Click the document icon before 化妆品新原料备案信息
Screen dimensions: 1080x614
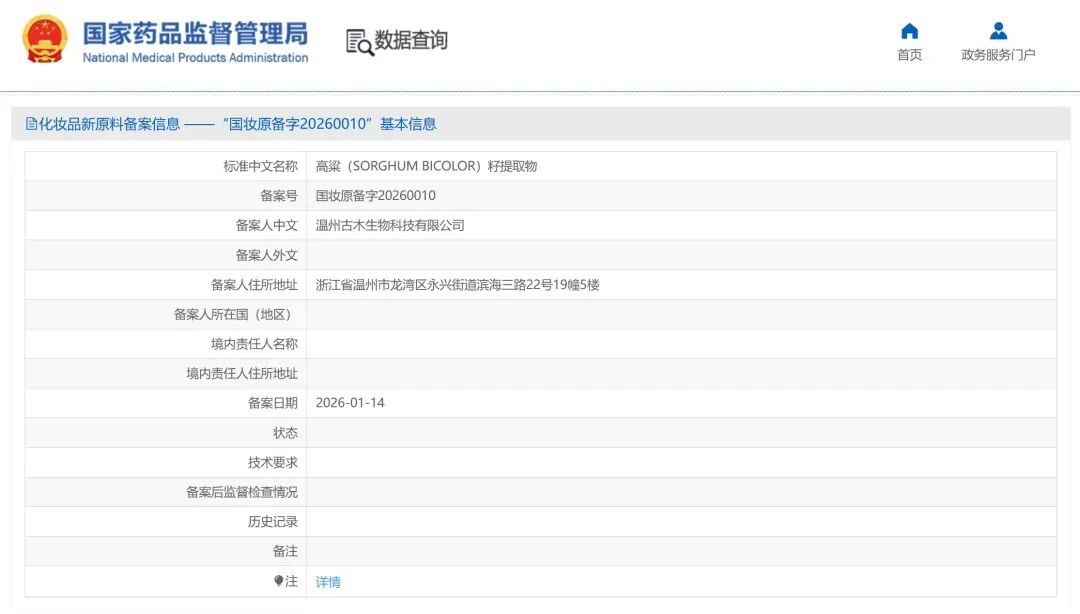[x=32, y=123]
